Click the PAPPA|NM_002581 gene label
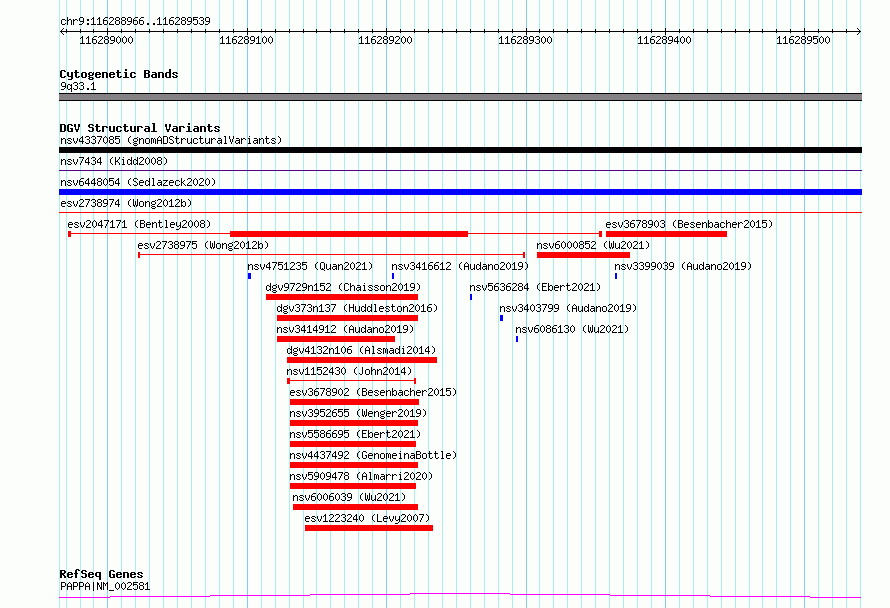 (x=105, y=586)
